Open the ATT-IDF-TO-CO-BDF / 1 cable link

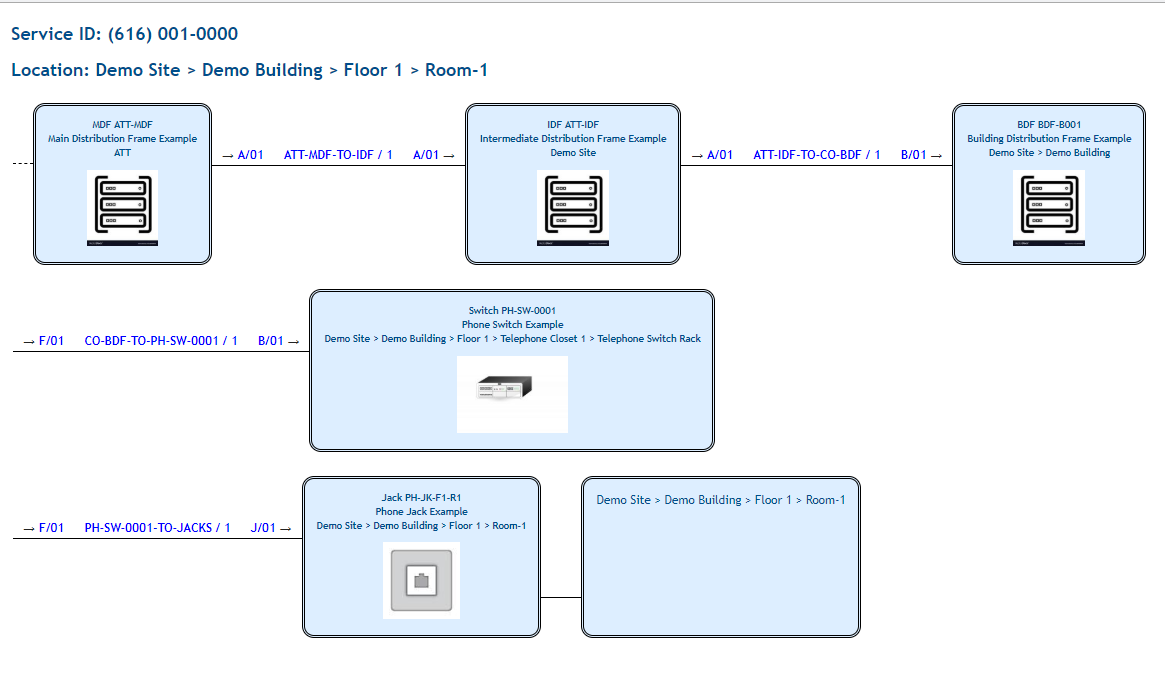[815, 155]
